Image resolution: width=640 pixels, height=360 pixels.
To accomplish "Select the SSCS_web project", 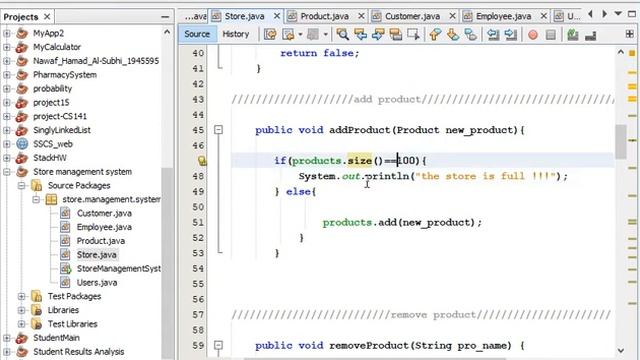I will pos(53,144).
